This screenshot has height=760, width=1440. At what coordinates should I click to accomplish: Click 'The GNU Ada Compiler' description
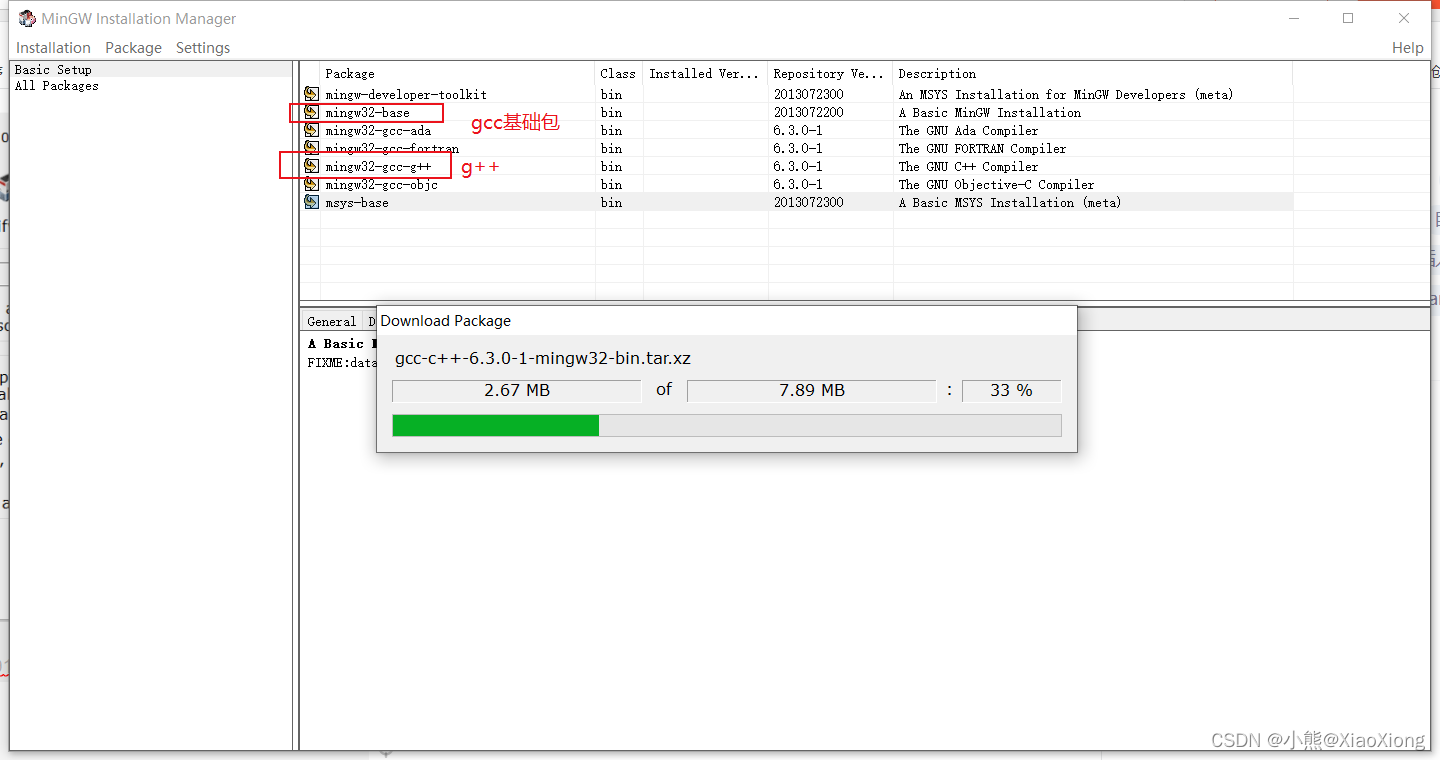pos(968,130)
